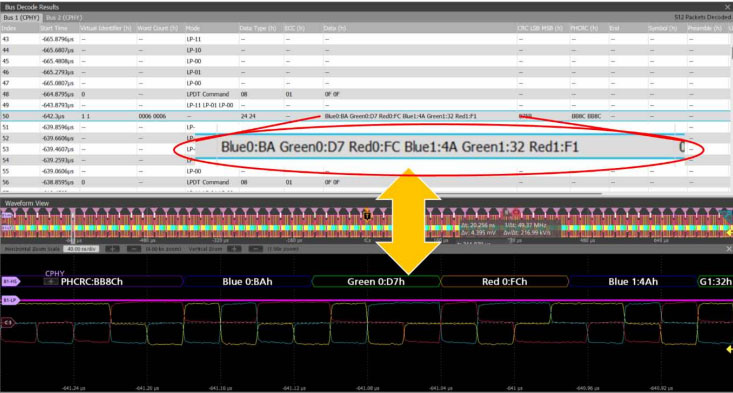Screen dimensions: 733x393
Task: Expand the CPHY bus plus box
Action: click(50, 282)
